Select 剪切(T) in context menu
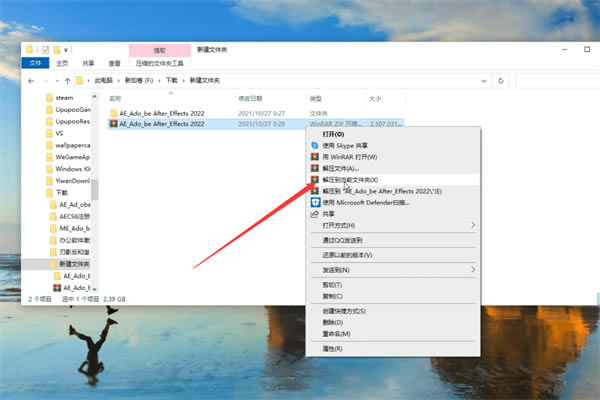Screen dimensions: 600x400 tap(393, 285)
